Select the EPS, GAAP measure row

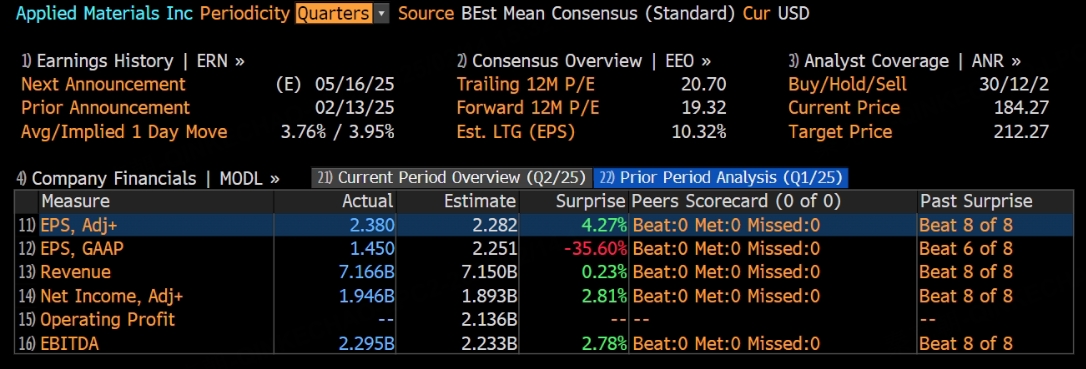click(x=544, y=249)
